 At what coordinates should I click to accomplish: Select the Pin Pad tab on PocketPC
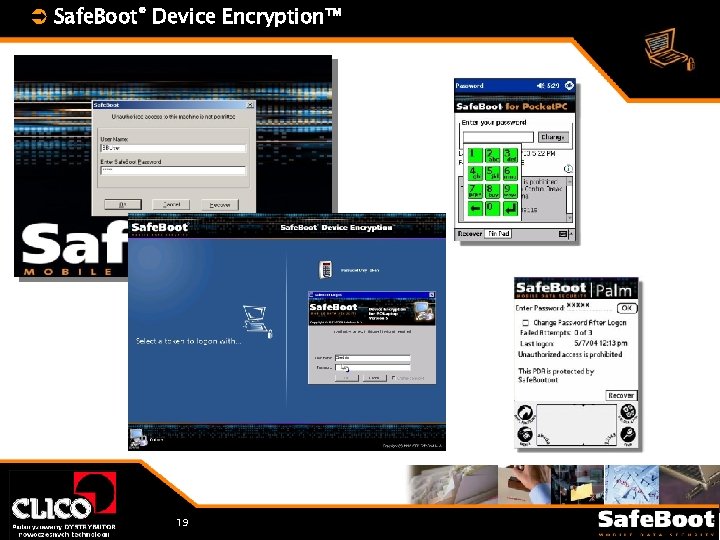point(498,234)
